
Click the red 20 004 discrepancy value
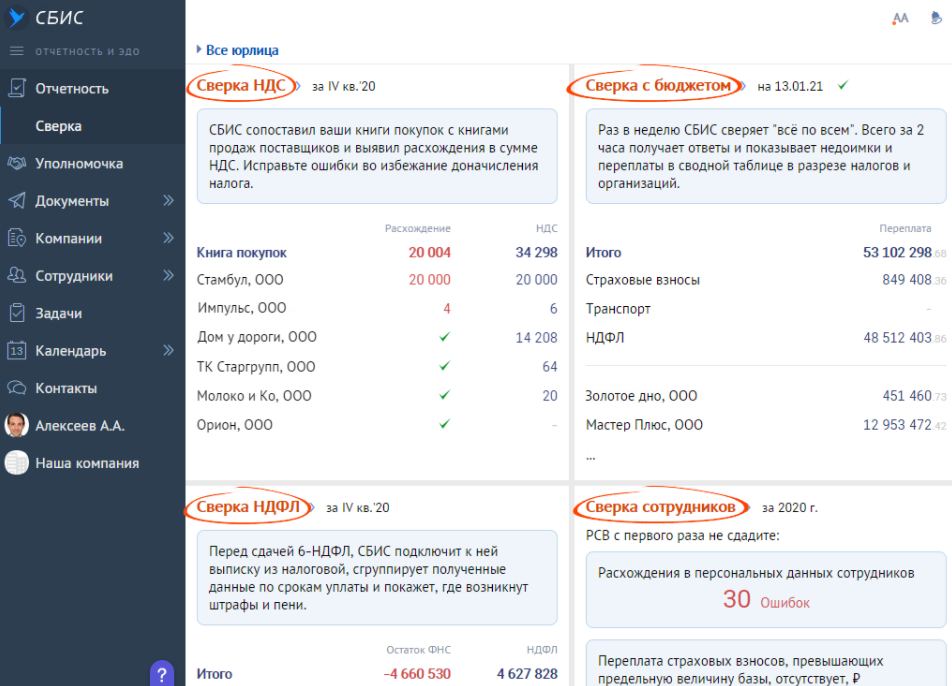pos(429,253)
